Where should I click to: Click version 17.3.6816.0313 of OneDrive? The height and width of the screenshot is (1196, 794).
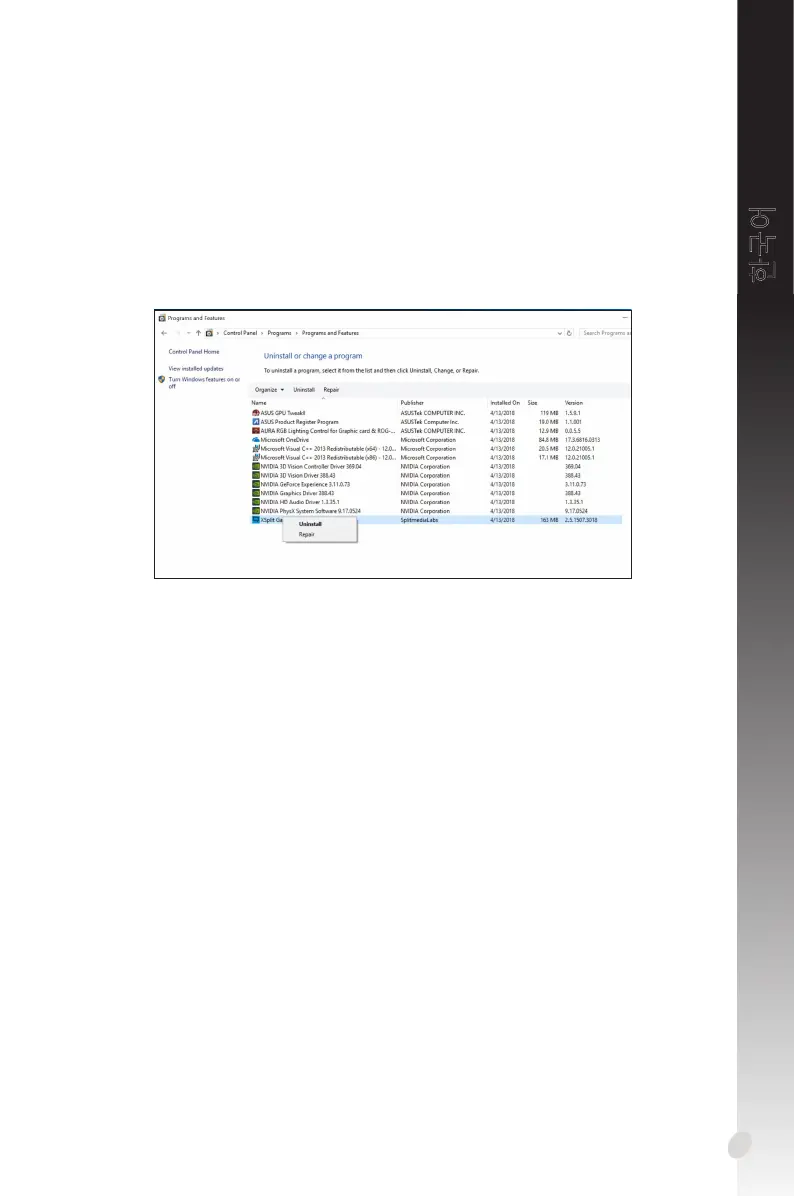tap(583, 440)
